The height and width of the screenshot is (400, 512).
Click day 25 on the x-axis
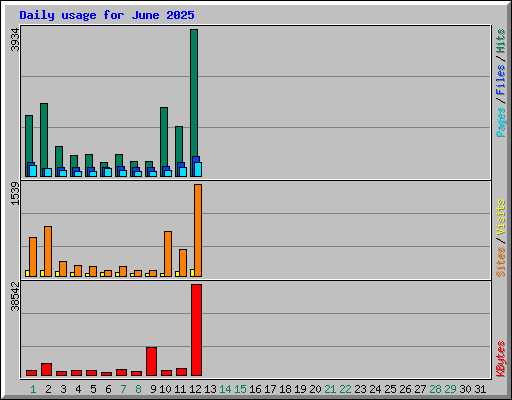point(390,389)
